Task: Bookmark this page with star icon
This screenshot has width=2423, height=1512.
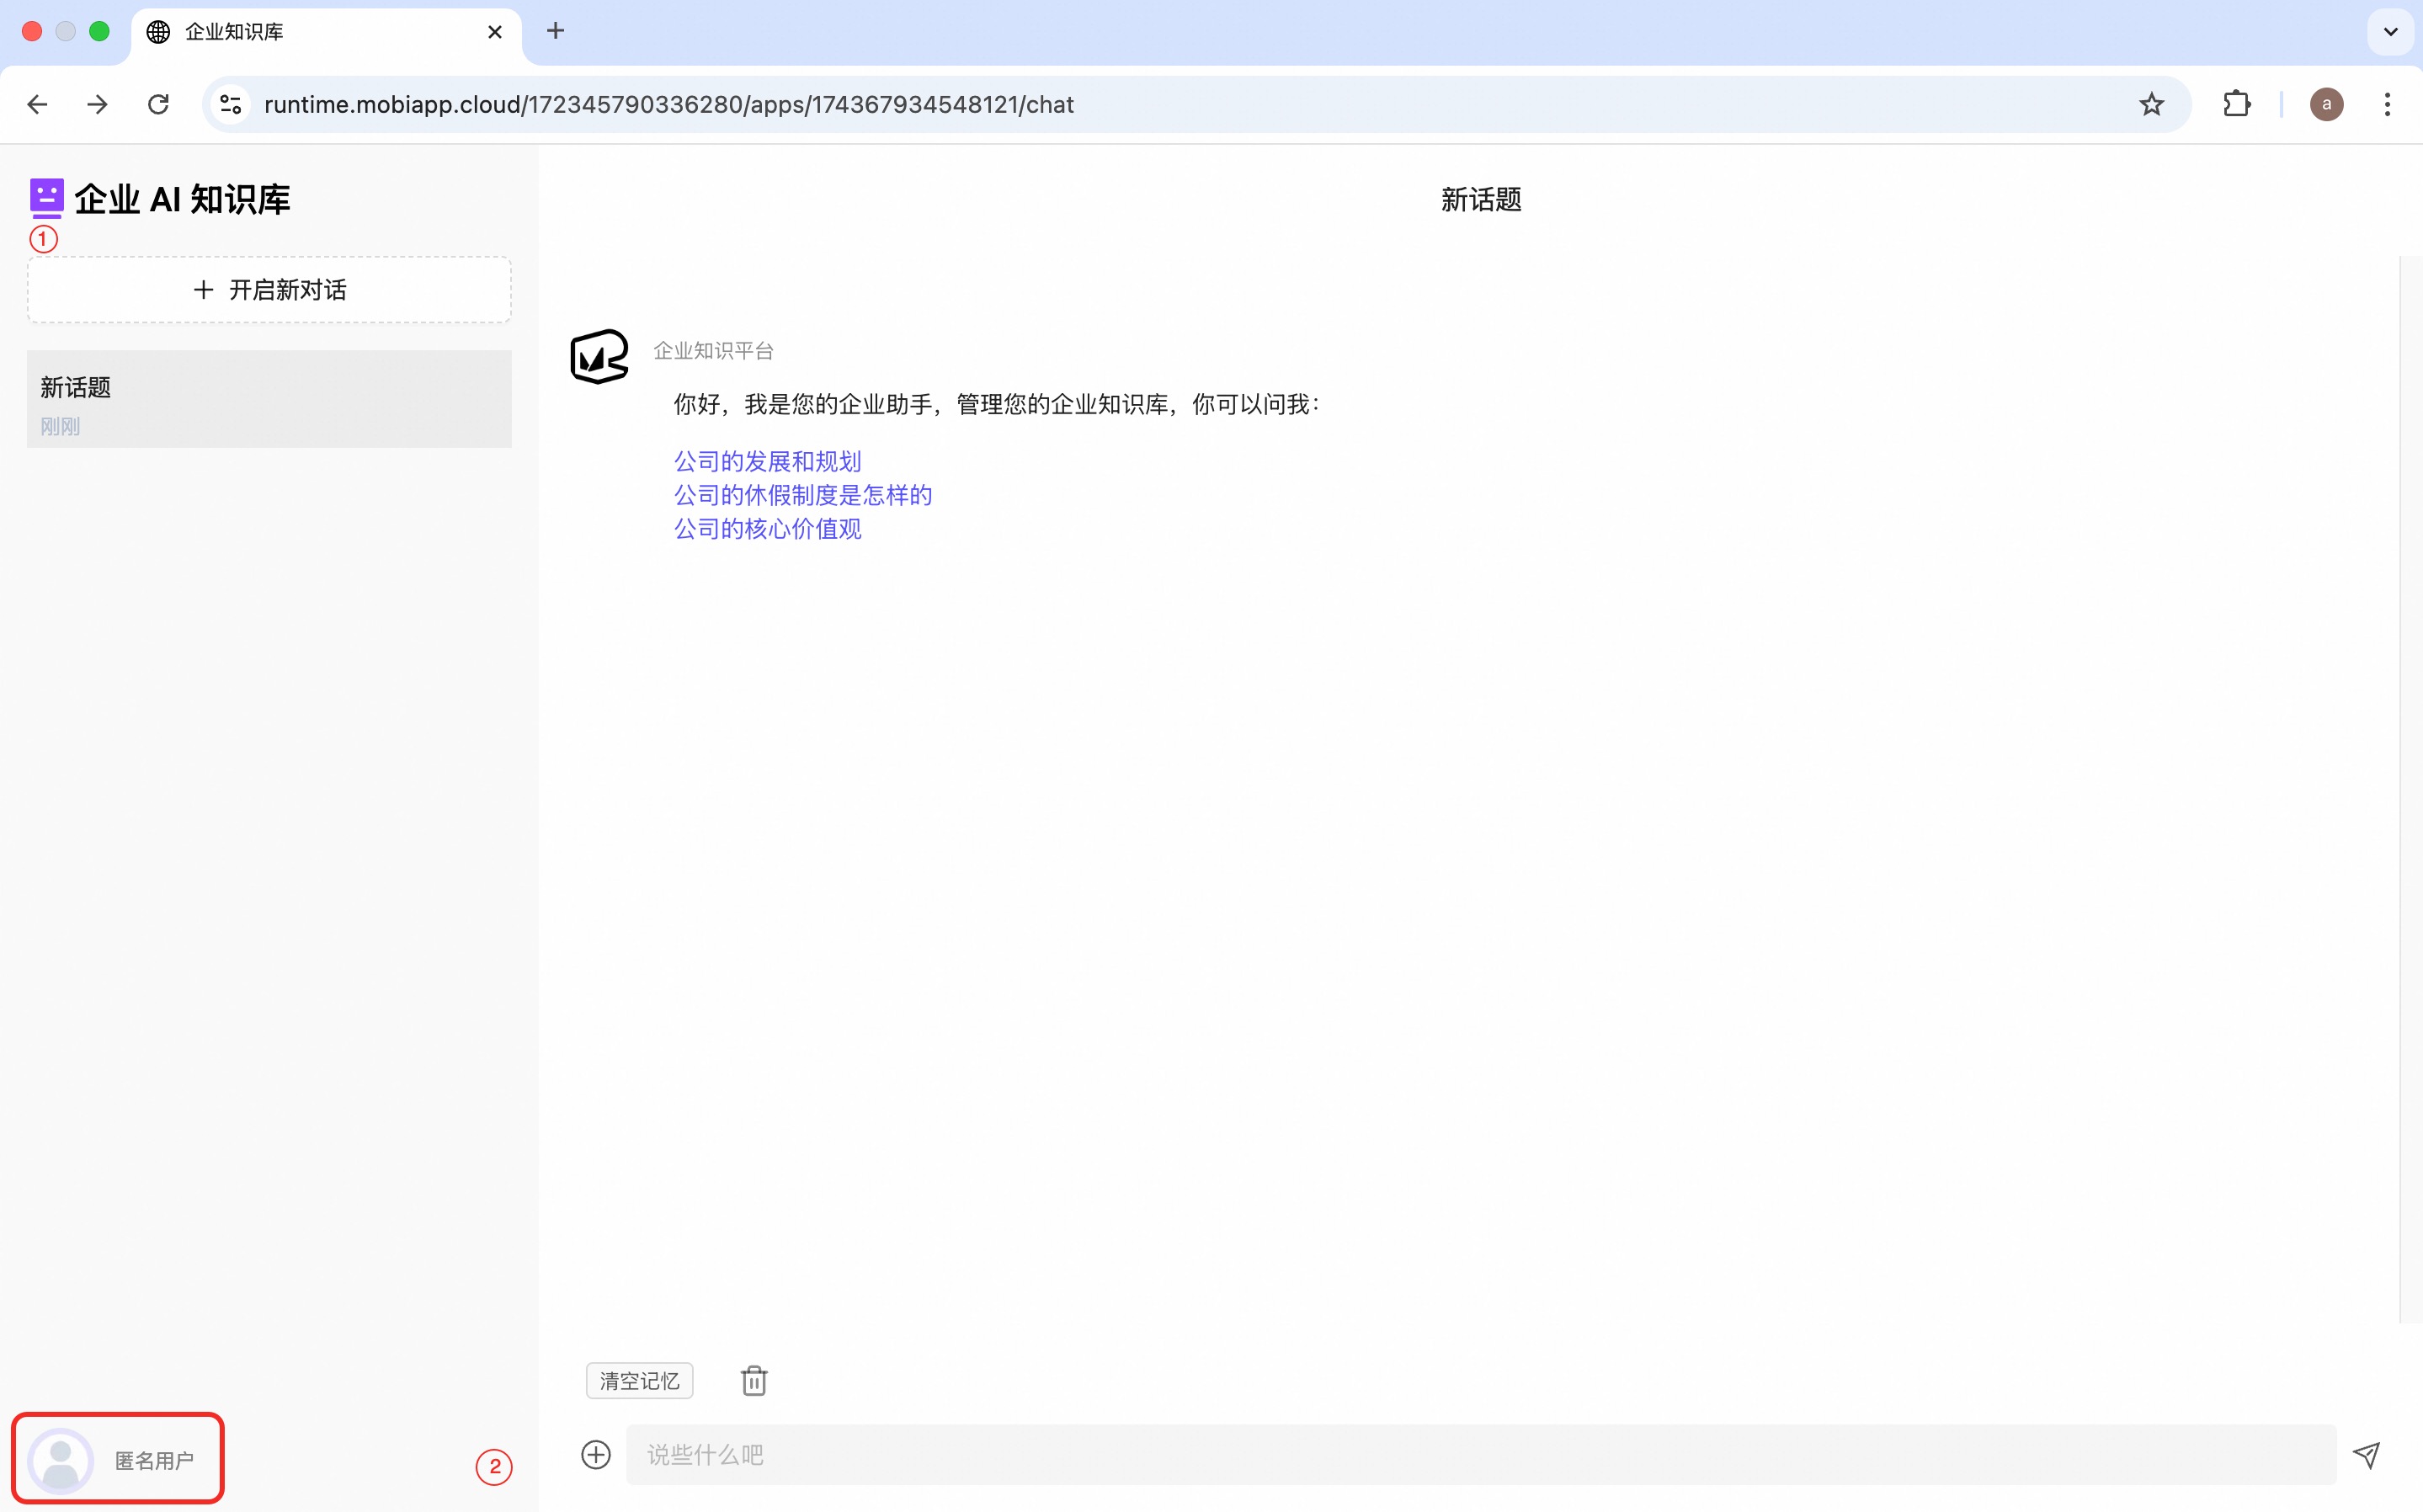Action: coord(2151,104)
